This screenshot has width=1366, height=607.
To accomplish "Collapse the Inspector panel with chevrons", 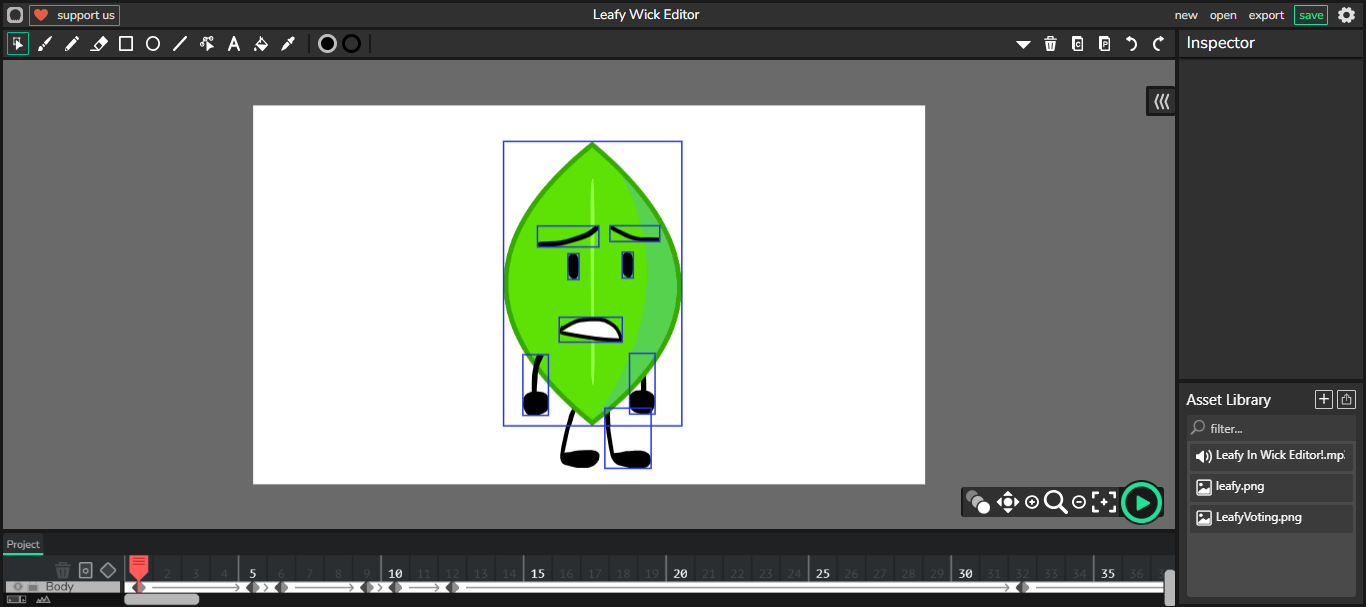I will point(1161,101).
